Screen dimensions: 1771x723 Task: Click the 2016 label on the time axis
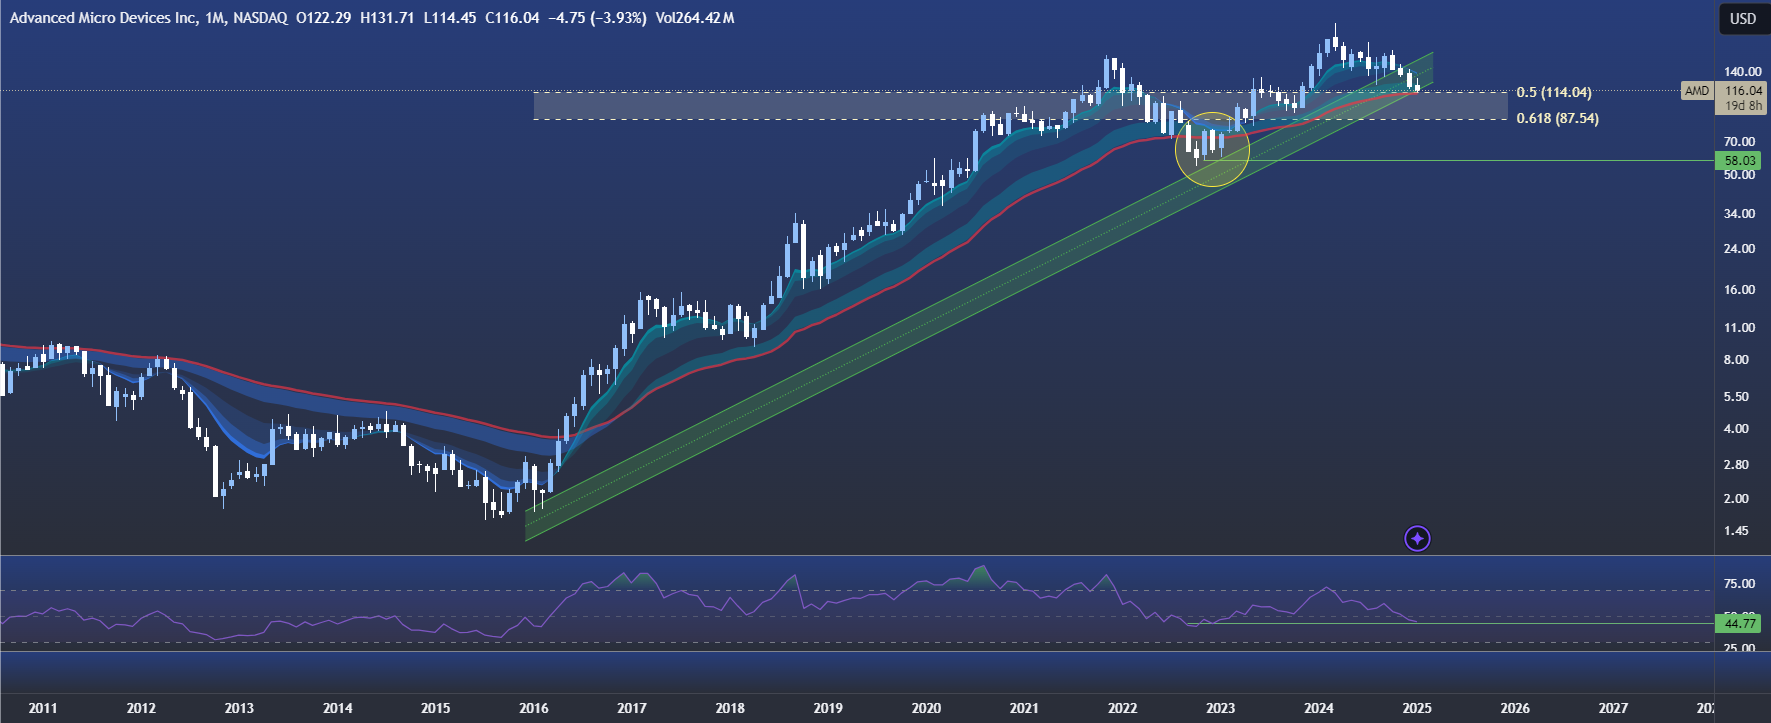click(533, 708)
